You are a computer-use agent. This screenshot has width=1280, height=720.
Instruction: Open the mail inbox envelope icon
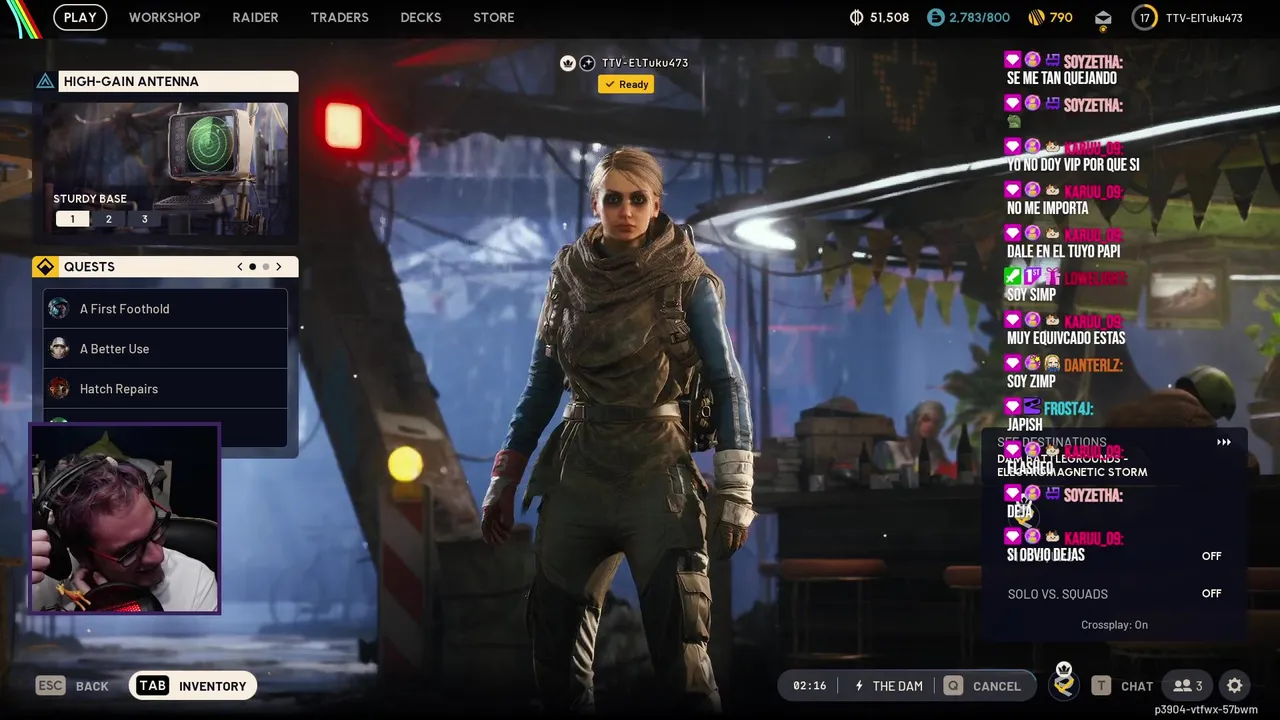point(1103,18)
